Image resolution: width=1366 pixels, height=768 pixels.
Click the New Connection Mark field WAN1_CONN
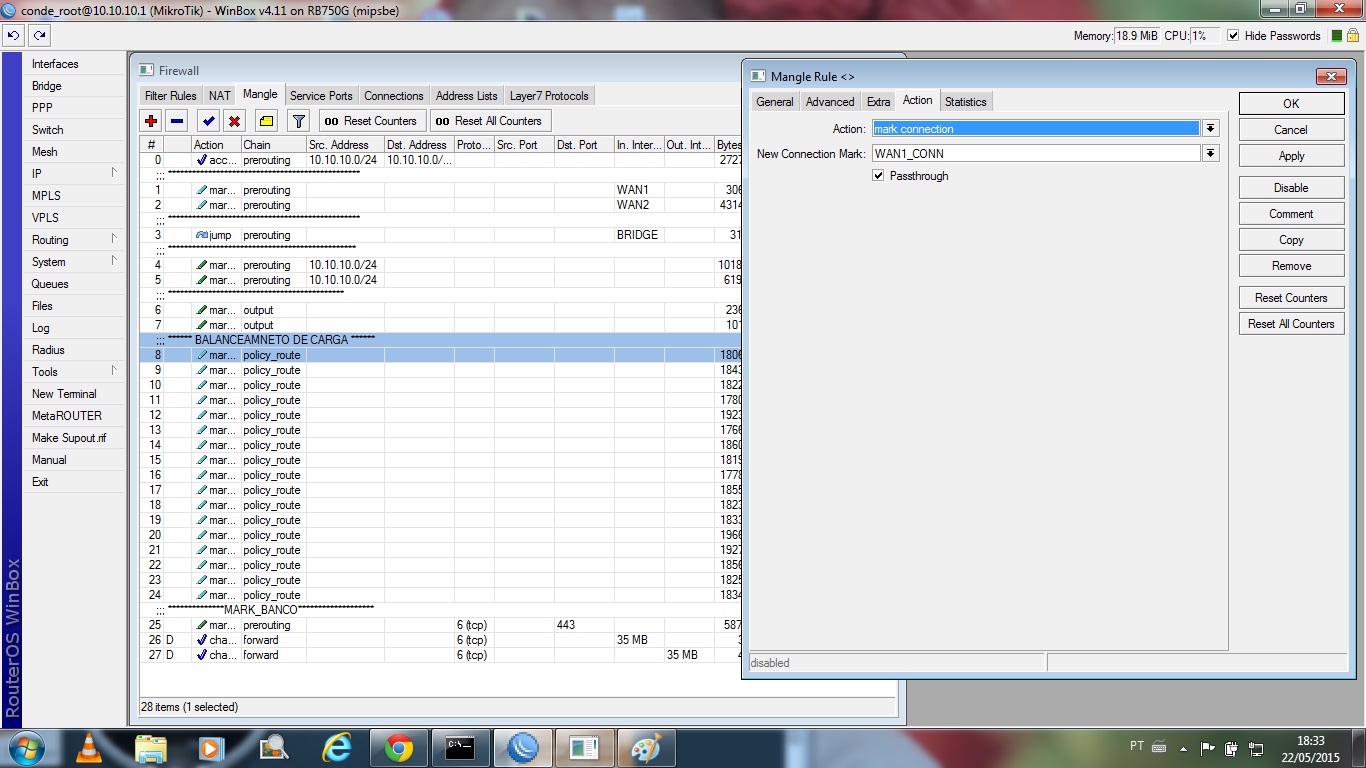pyautogui.click(x=1036, y=154)
